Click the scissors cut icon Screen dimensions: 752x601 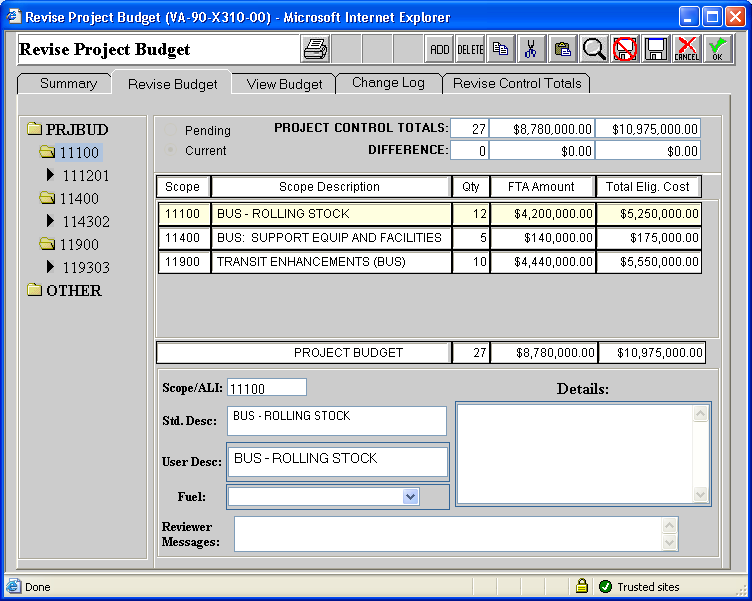[x=532, y=49]
